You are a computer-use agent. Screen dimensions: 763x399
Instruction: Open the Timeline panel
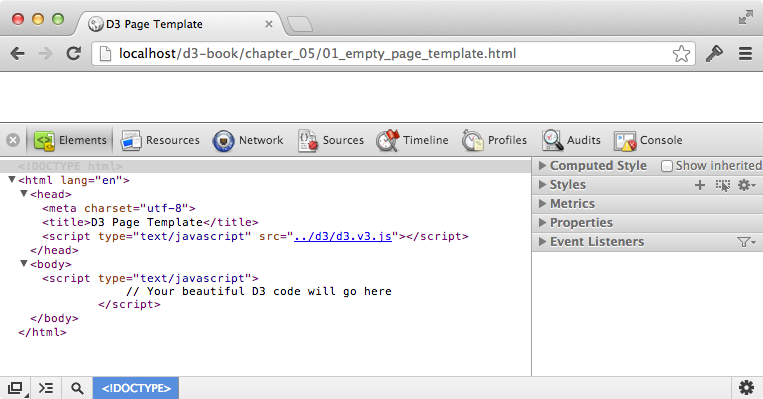point(412,140)
